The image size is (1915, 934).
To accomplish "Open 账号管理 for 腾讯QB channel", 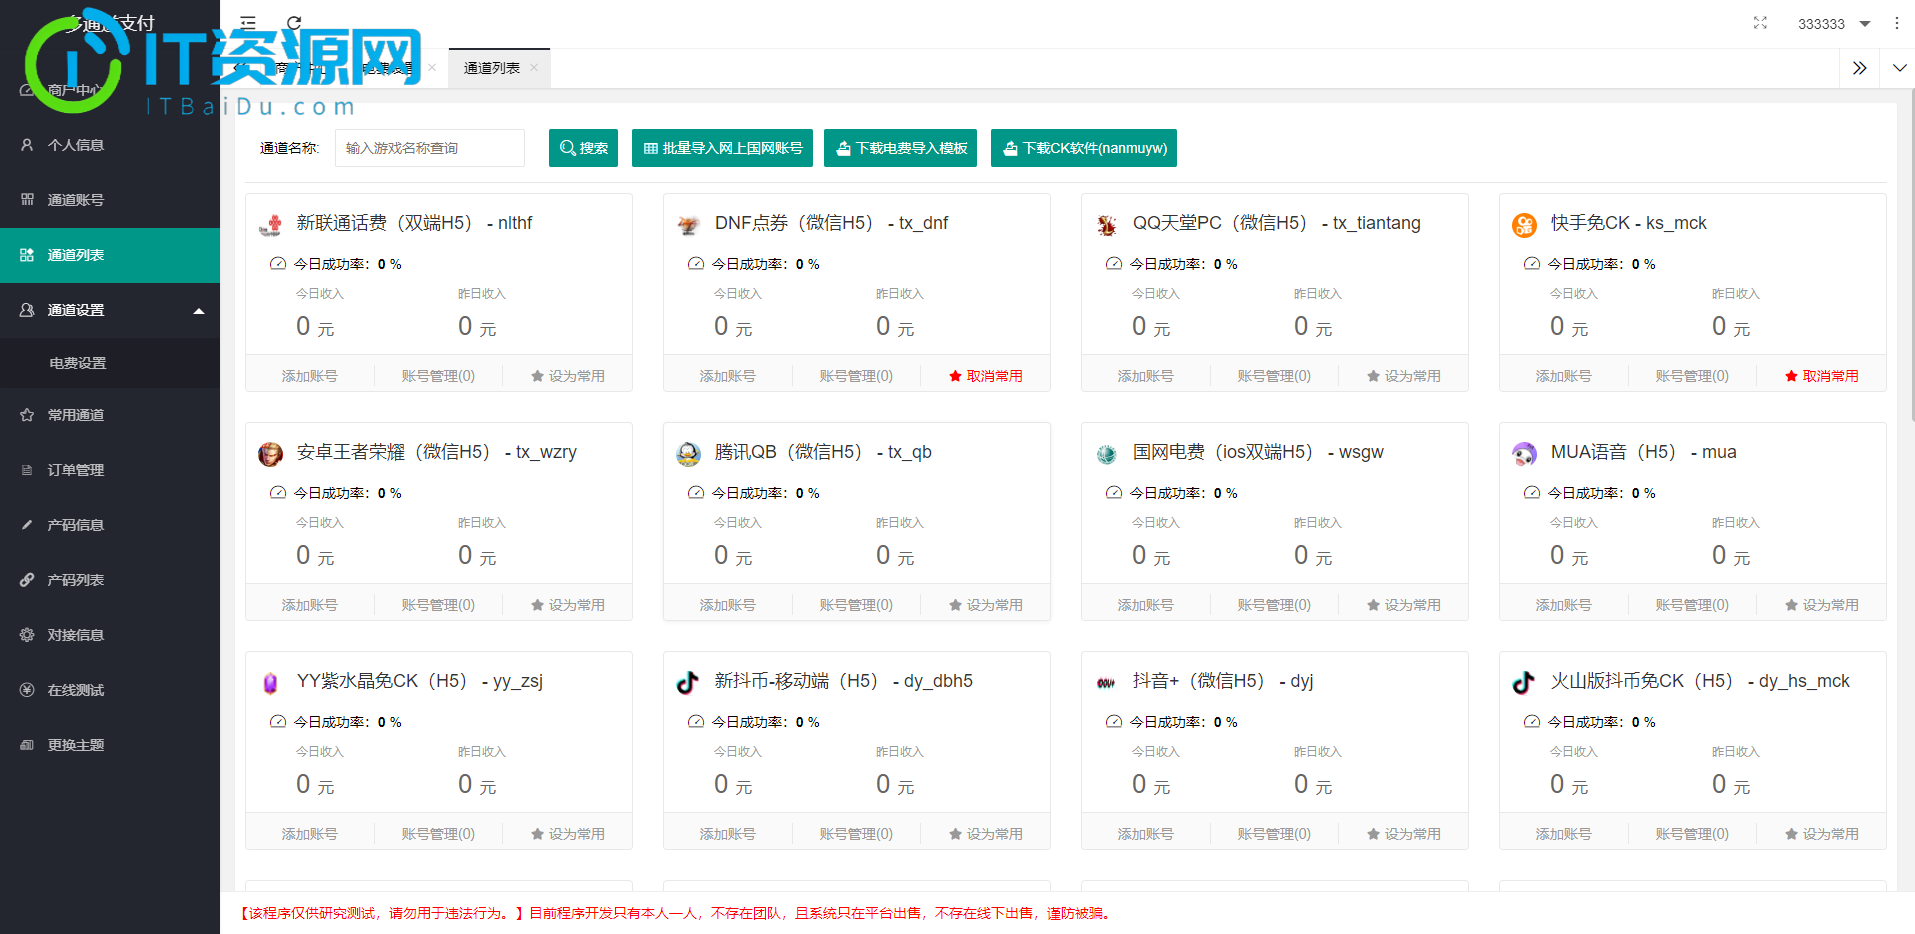I will tap(856, 605).
